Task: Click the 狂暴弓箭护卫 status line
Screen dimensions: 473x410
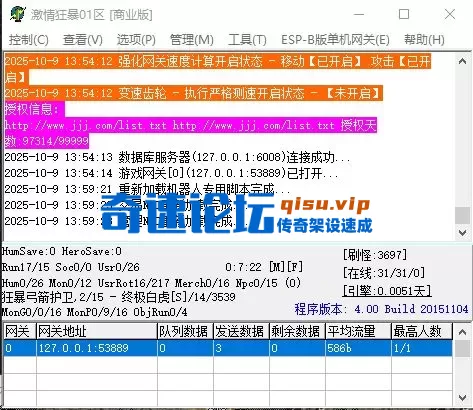Action: tap(119, 297)
